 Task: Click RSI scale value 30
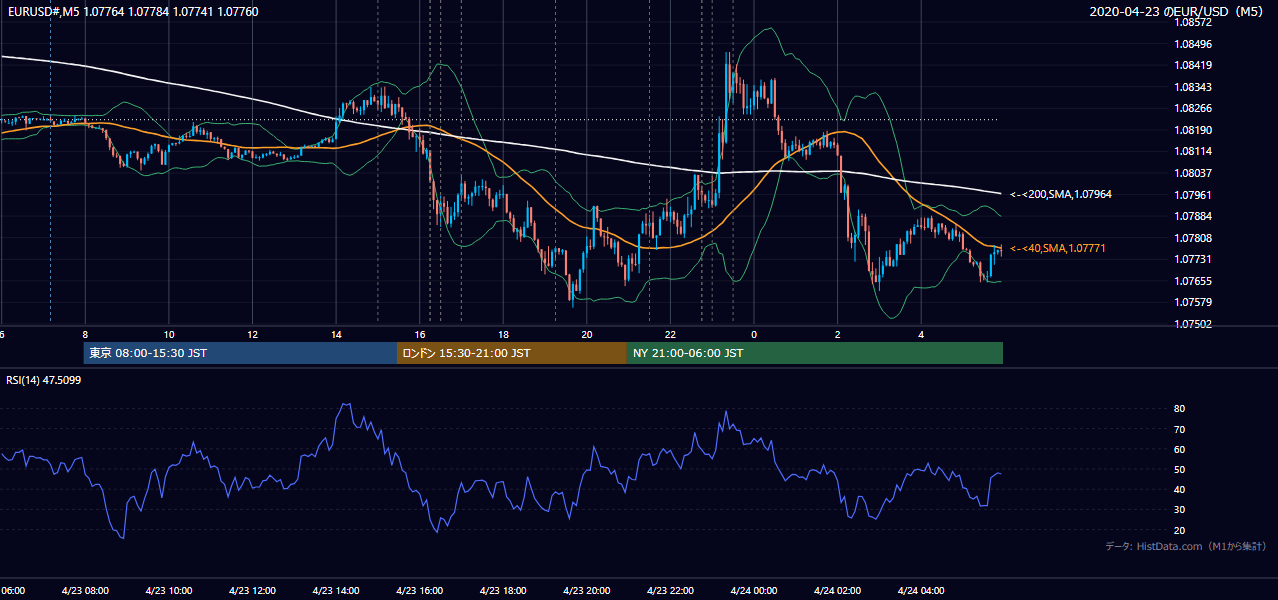(1180, 509)
